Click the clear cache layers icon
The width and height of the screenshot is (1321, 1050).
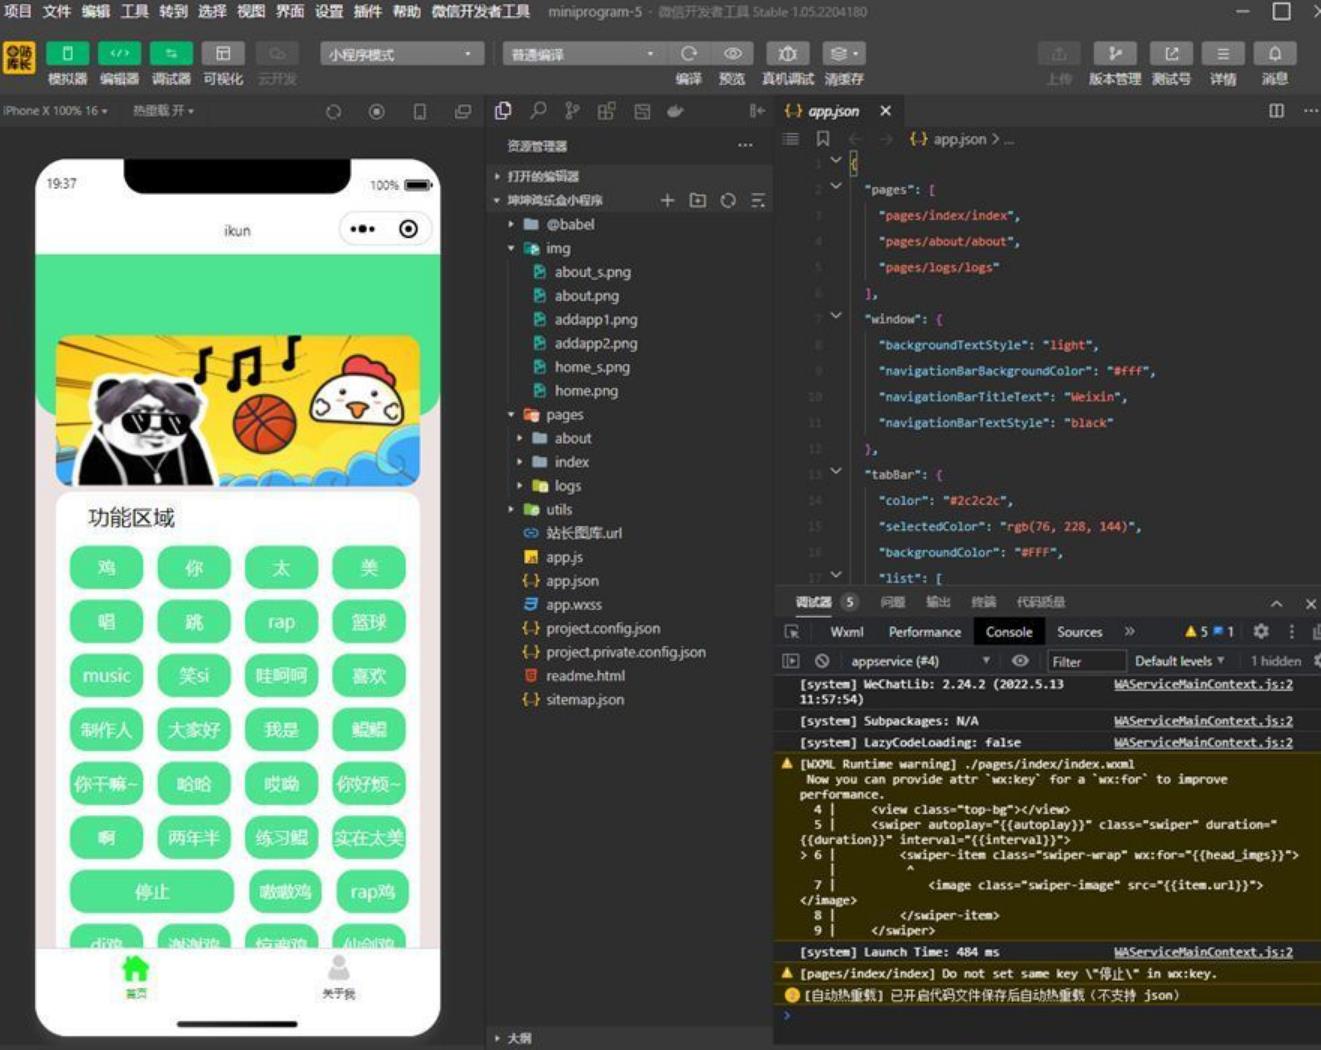coord(843,54)
